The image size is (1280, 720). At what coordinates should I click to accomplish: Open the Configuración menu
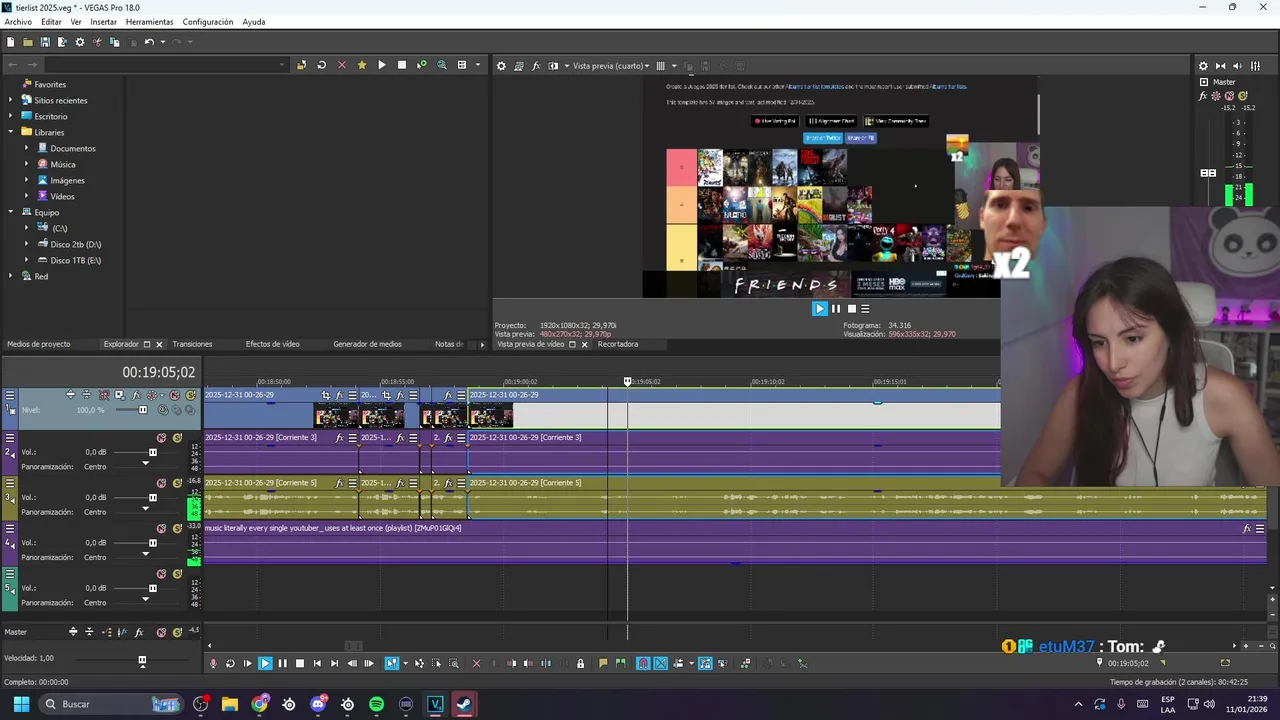[208, 22]
